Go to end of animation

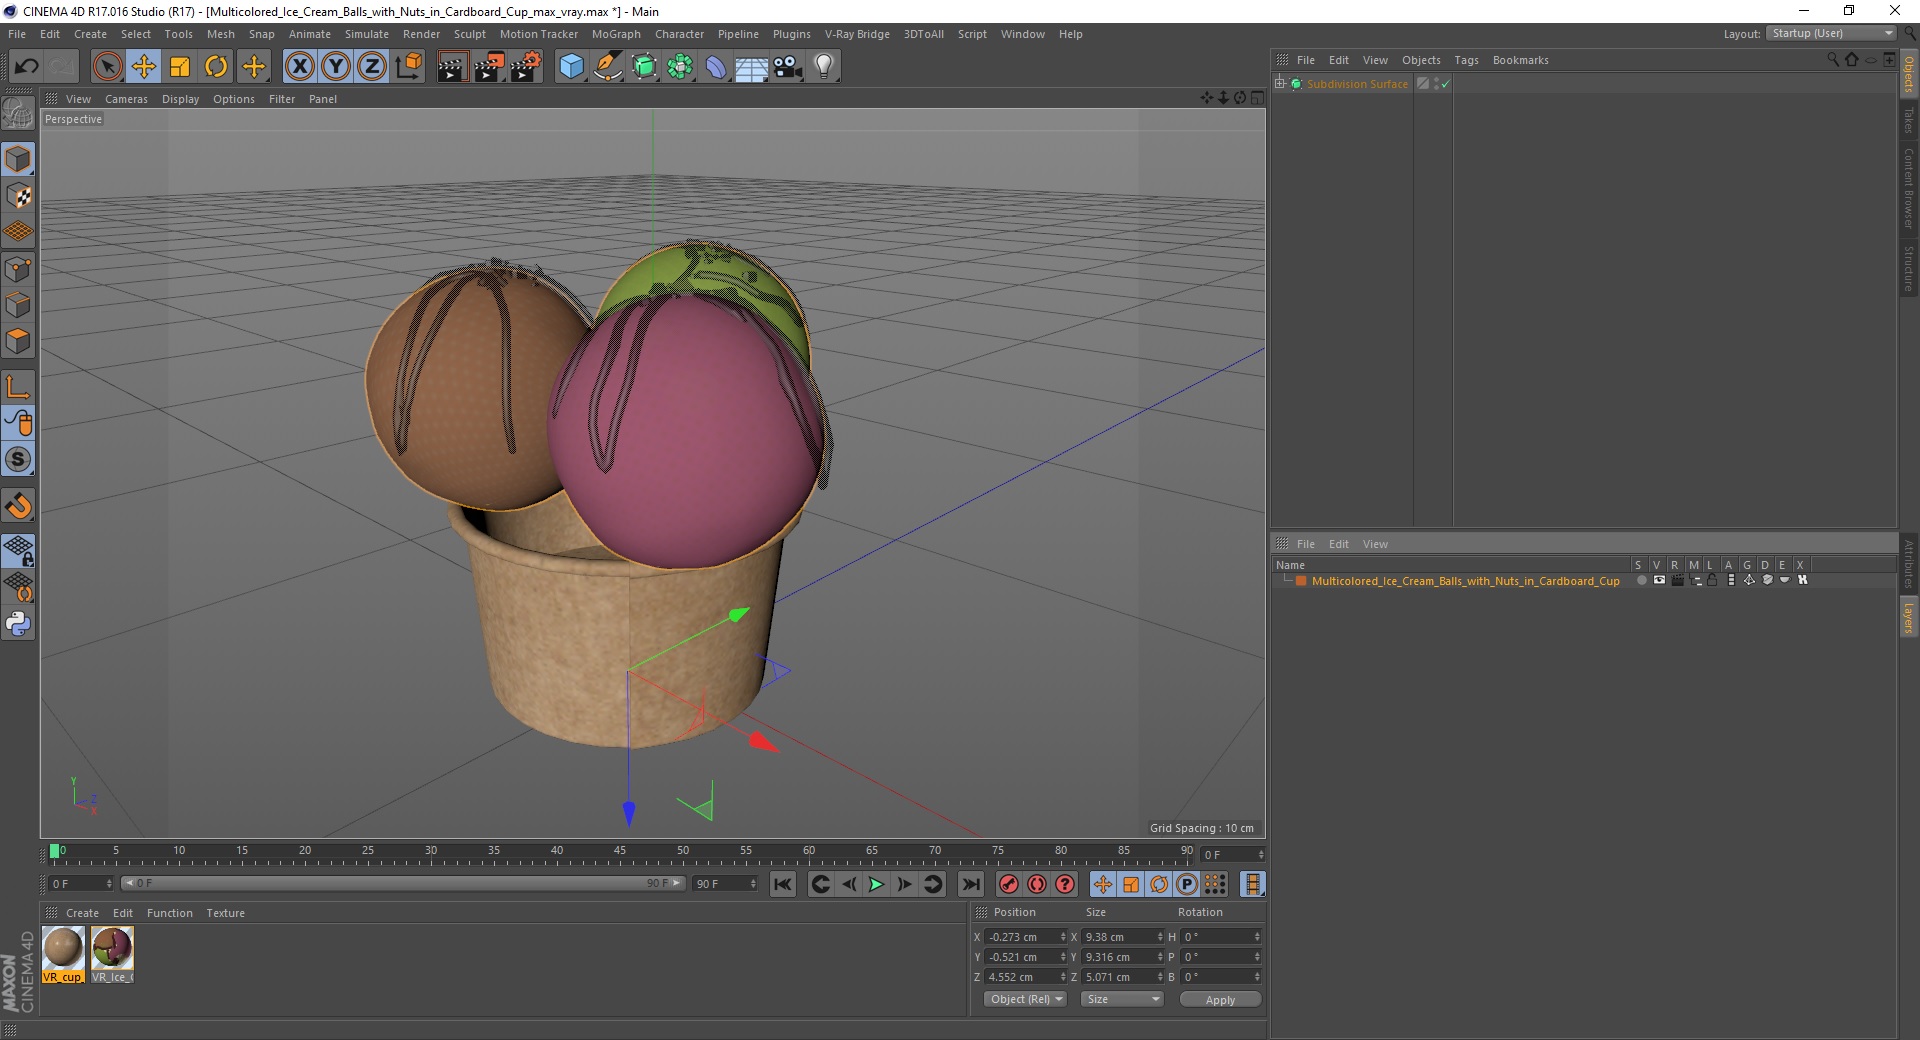coord(970,884)
